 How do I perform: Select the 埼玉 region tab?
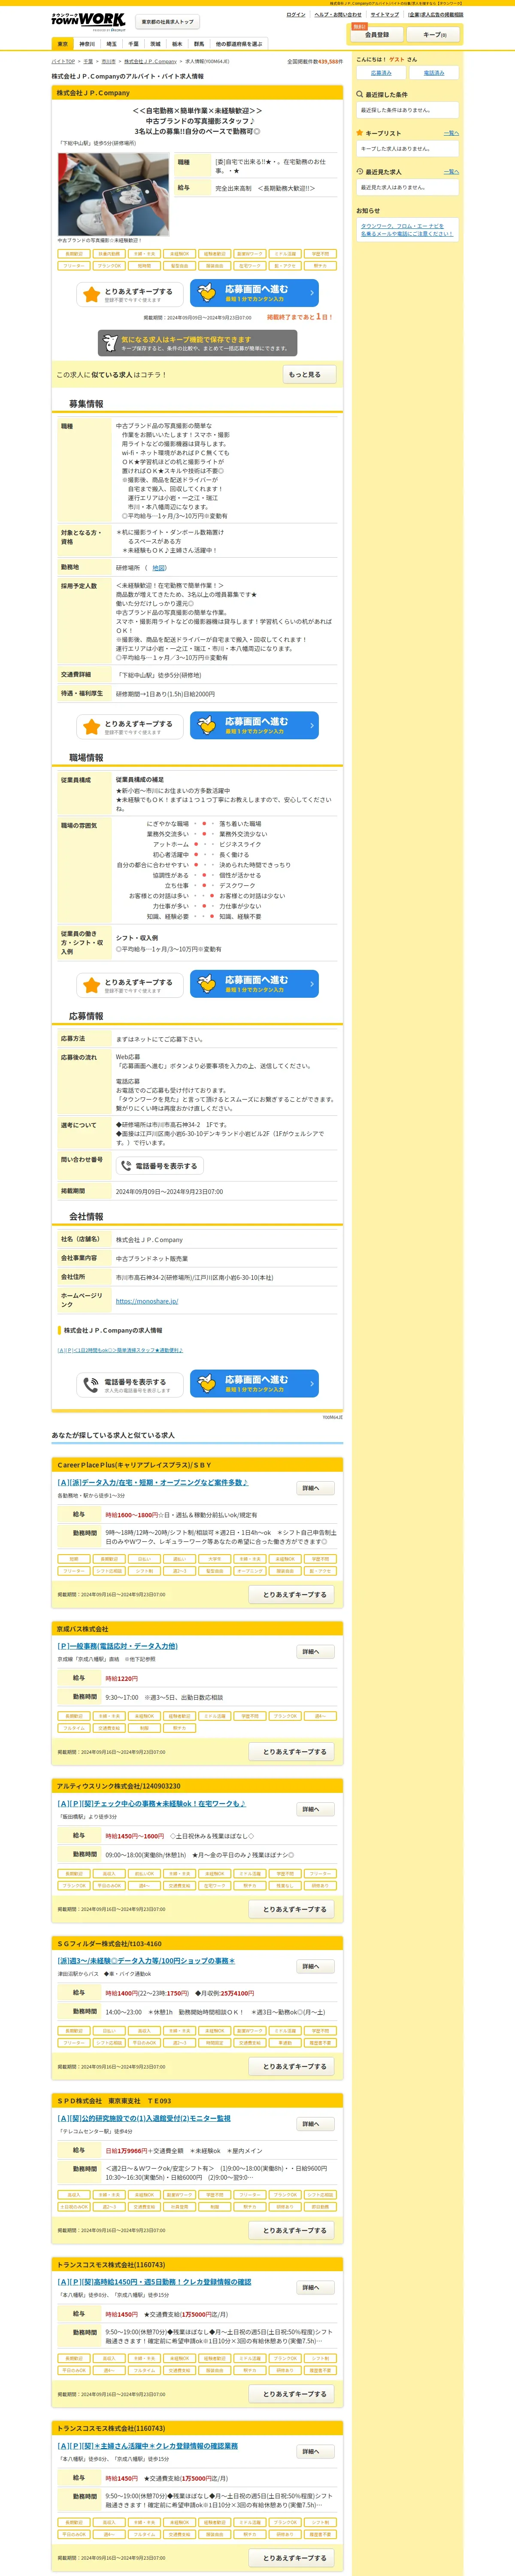[111, 44]
